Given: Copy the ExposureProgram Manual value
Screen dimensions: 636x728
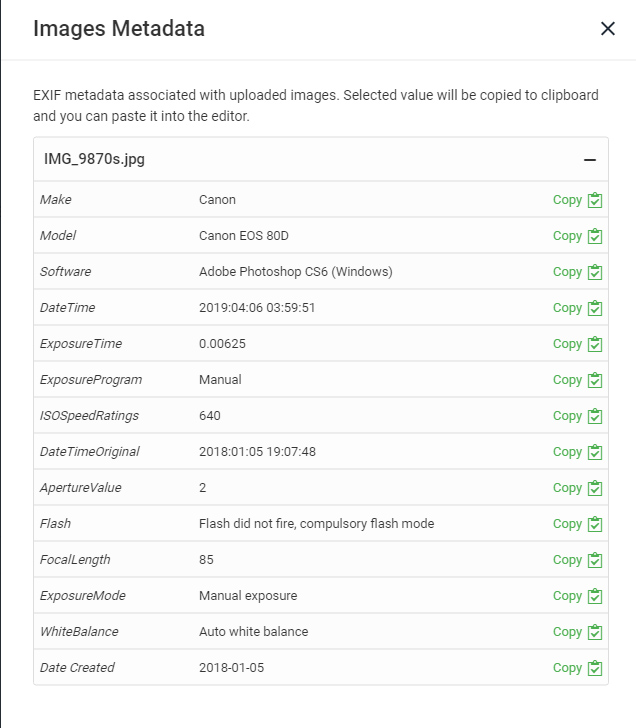Looking at the screenshot, I should pyautogui.click(x=568, y=380).
